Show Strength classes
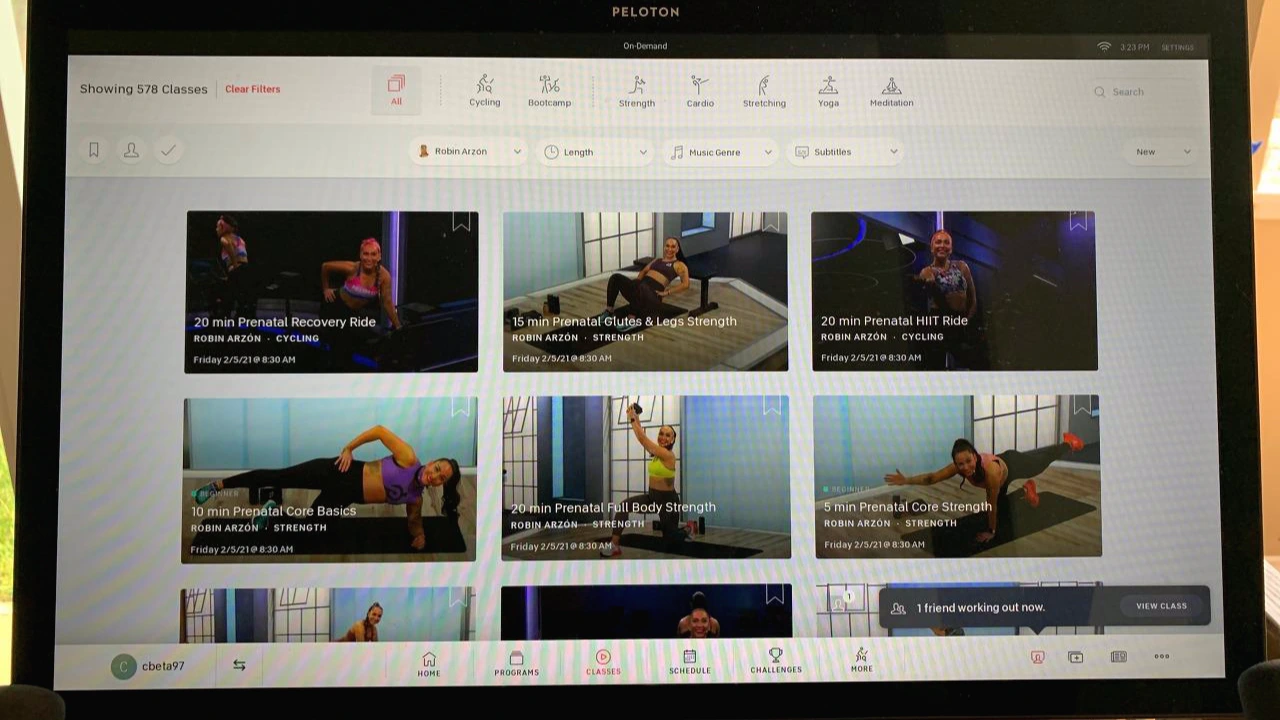 637,91
